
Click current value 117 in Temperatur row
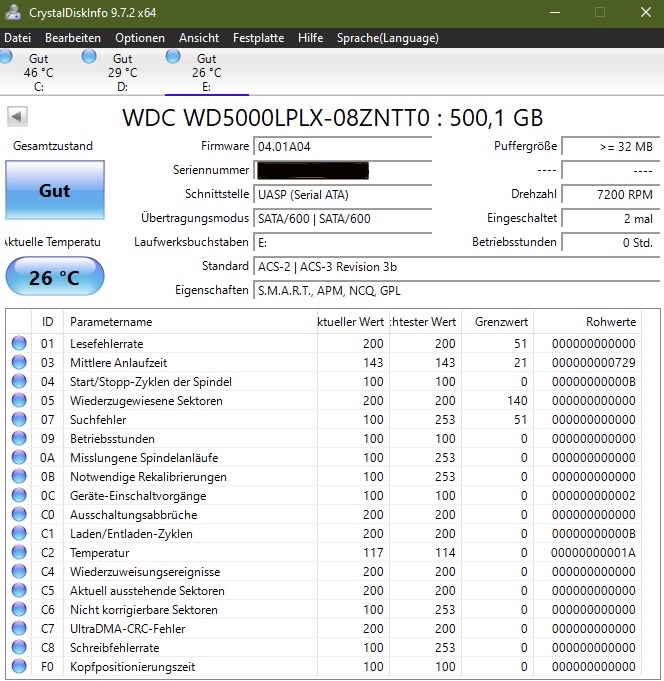[373, 552]
